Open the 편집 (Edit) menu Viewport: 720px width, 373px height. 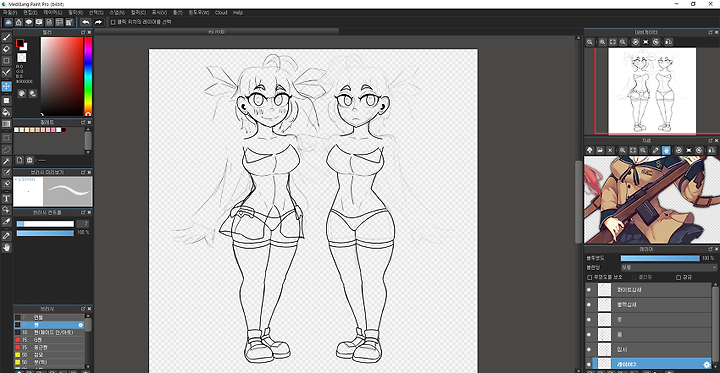[30, 12]
